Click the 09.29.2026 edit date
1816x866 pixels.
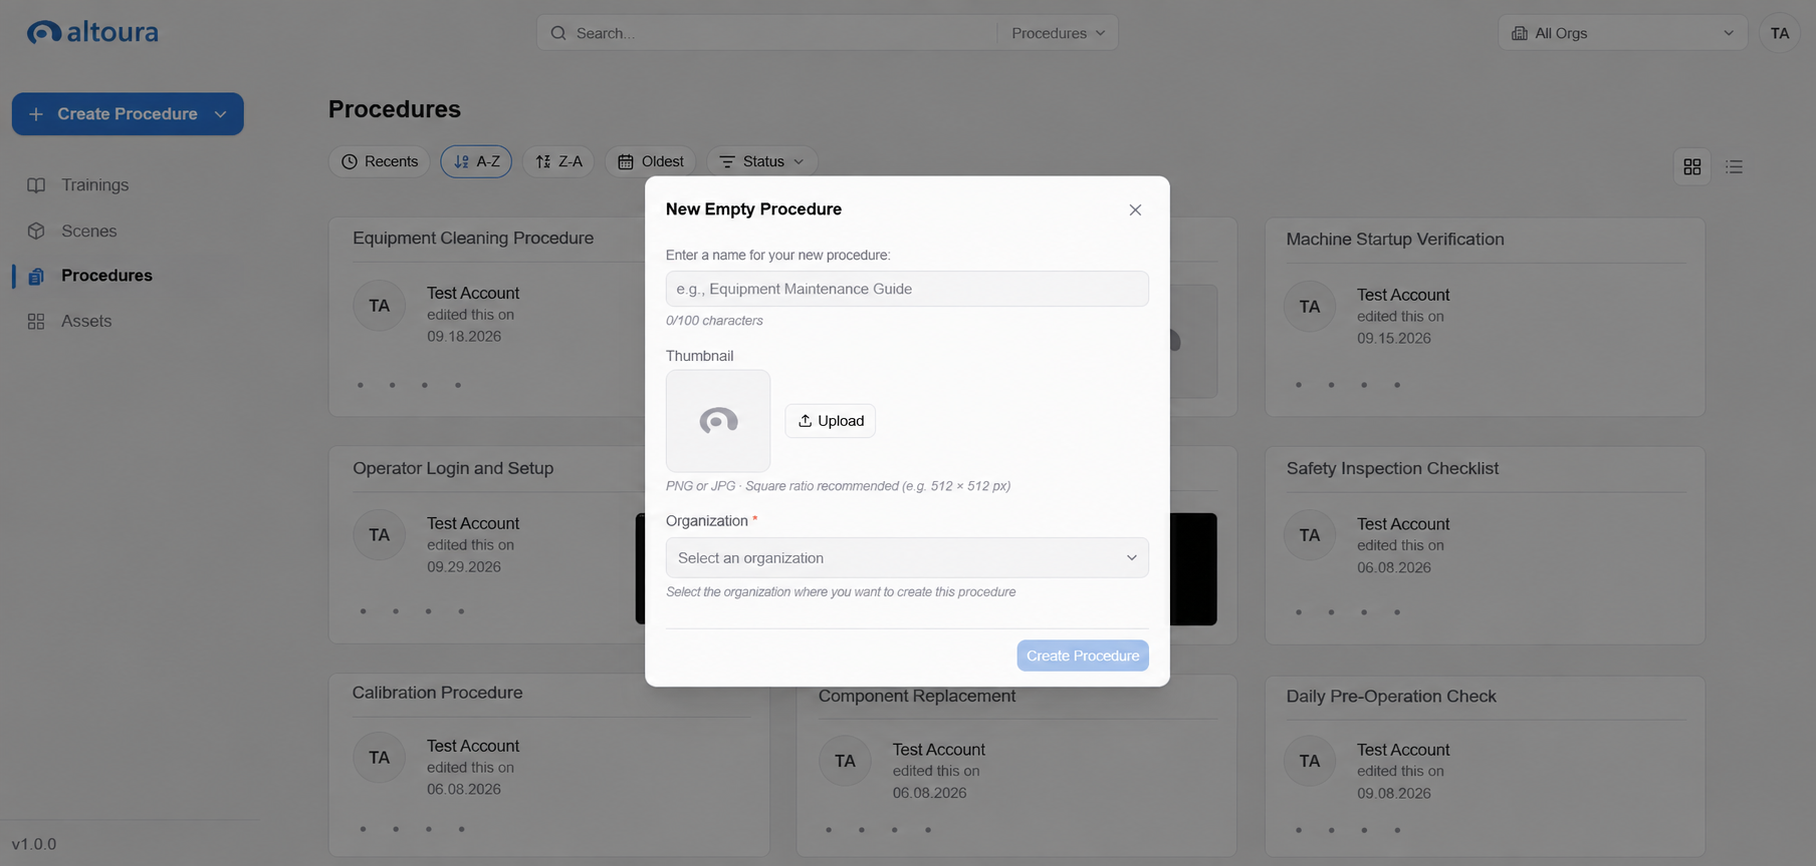point(464,567)
